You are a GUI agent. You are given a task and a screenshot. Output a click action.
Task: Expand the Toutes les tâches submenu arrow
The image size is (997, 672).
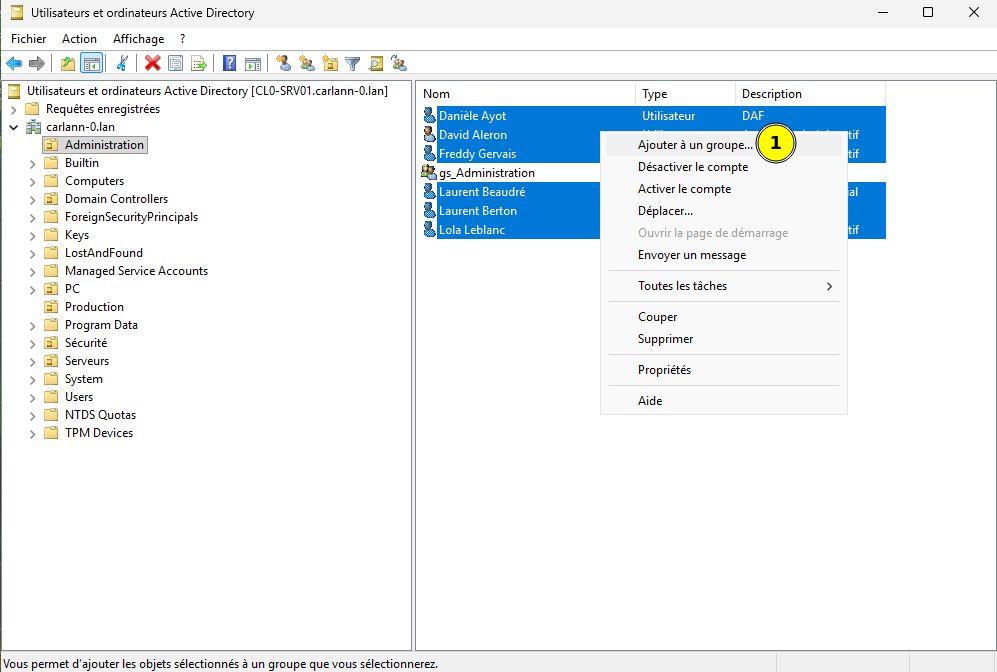pyautogui.click(x=829, y=286)
